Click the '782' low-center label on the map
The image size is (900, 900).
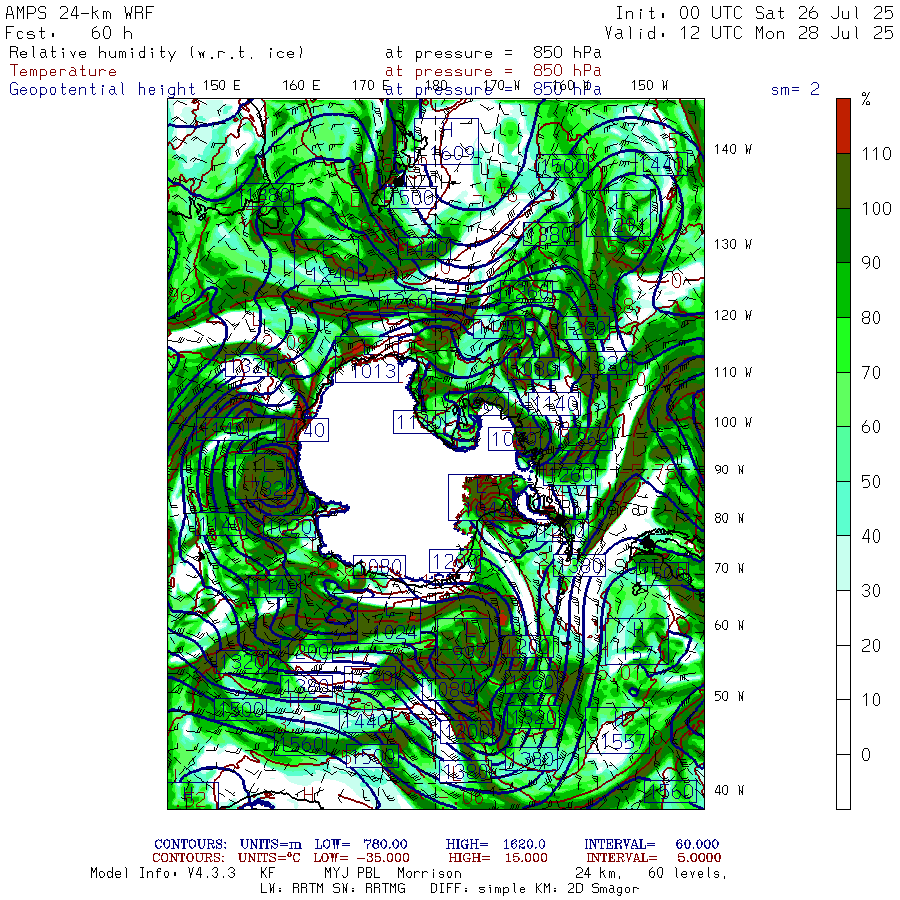[267, 488]
